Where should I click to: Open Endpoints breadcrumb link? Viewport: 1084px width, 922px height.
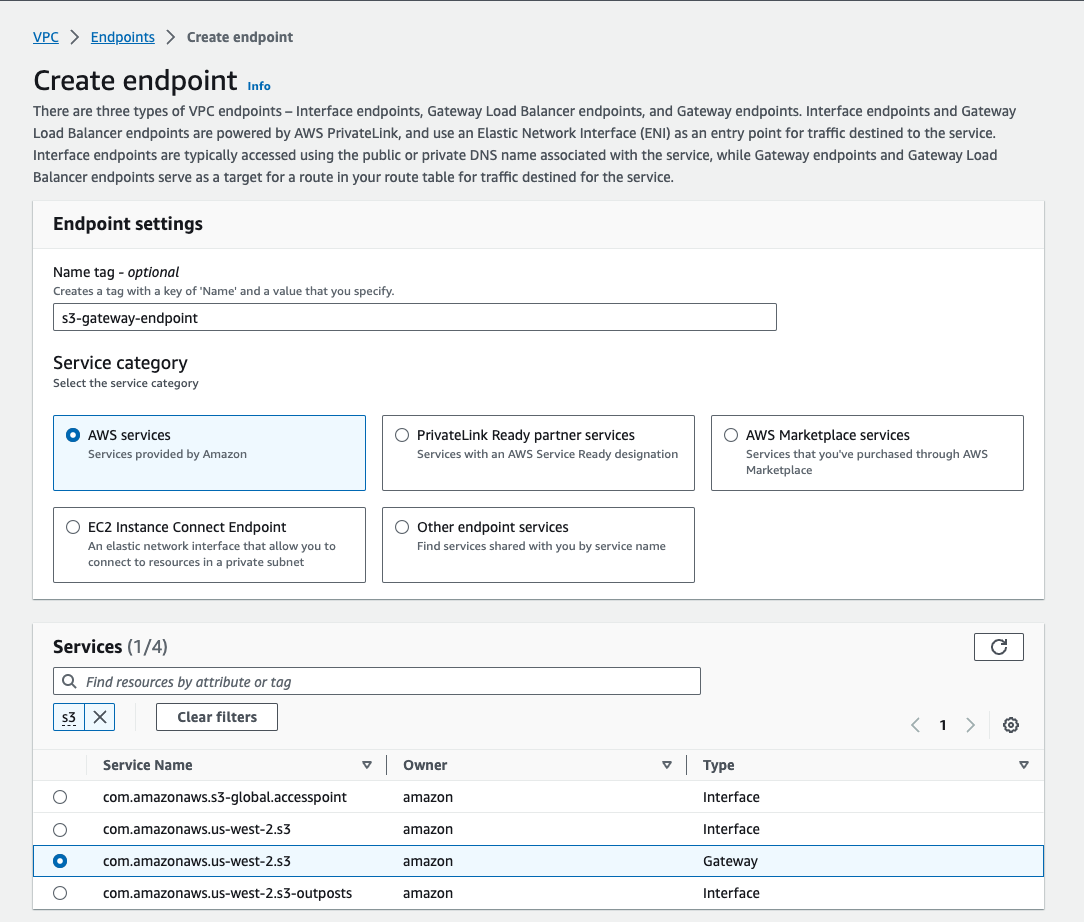(122, 37)
